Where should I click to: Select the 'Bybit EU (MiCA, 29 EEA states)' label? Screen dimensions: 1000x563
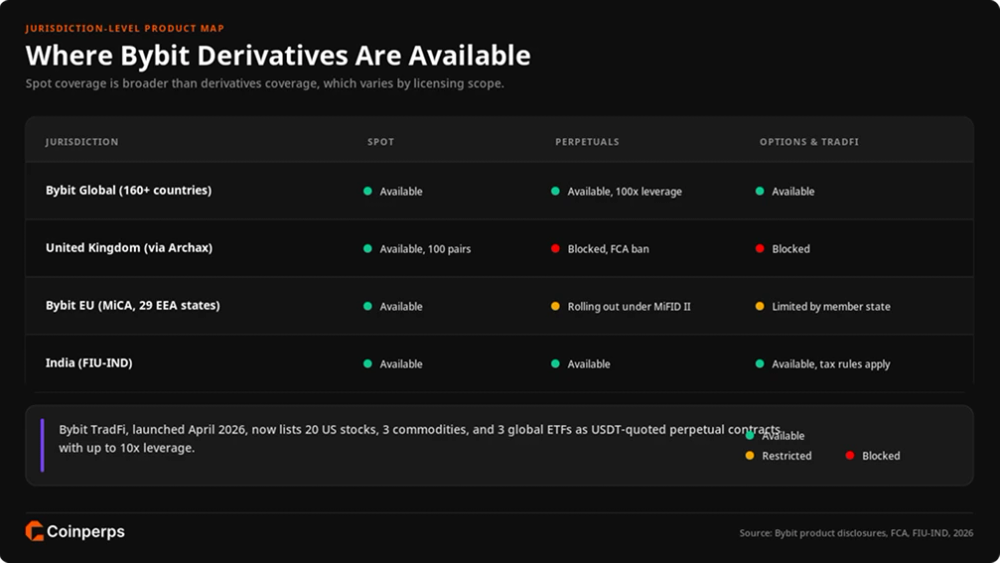(x=133, y=305)
